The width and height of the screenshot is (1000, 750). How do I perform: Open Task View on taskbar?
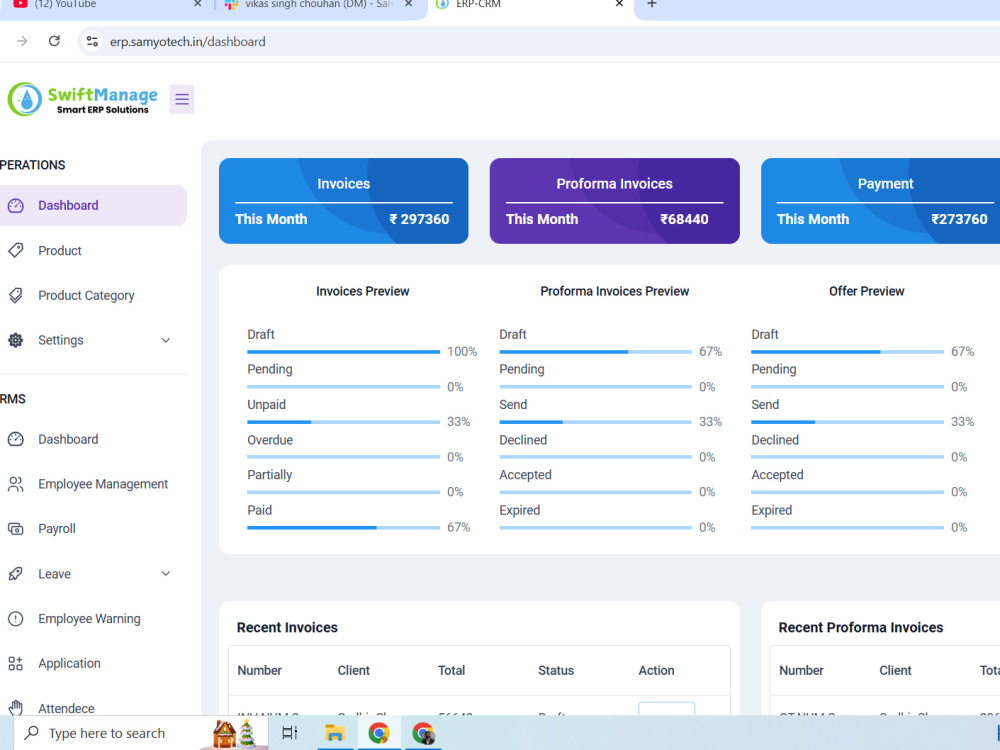click(x=290, y=733)
